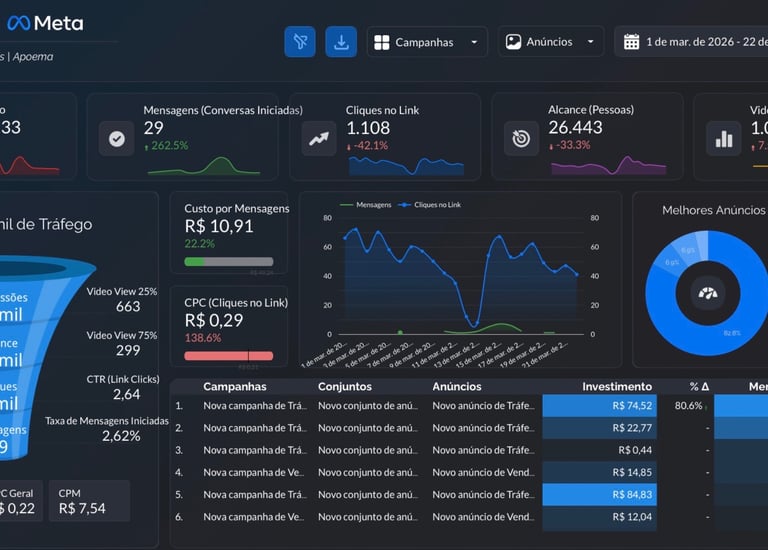The height and width of the screenshot is (550, 768).
Task: Click the Video View 25% value 663
Action: (x=128, y=307)
